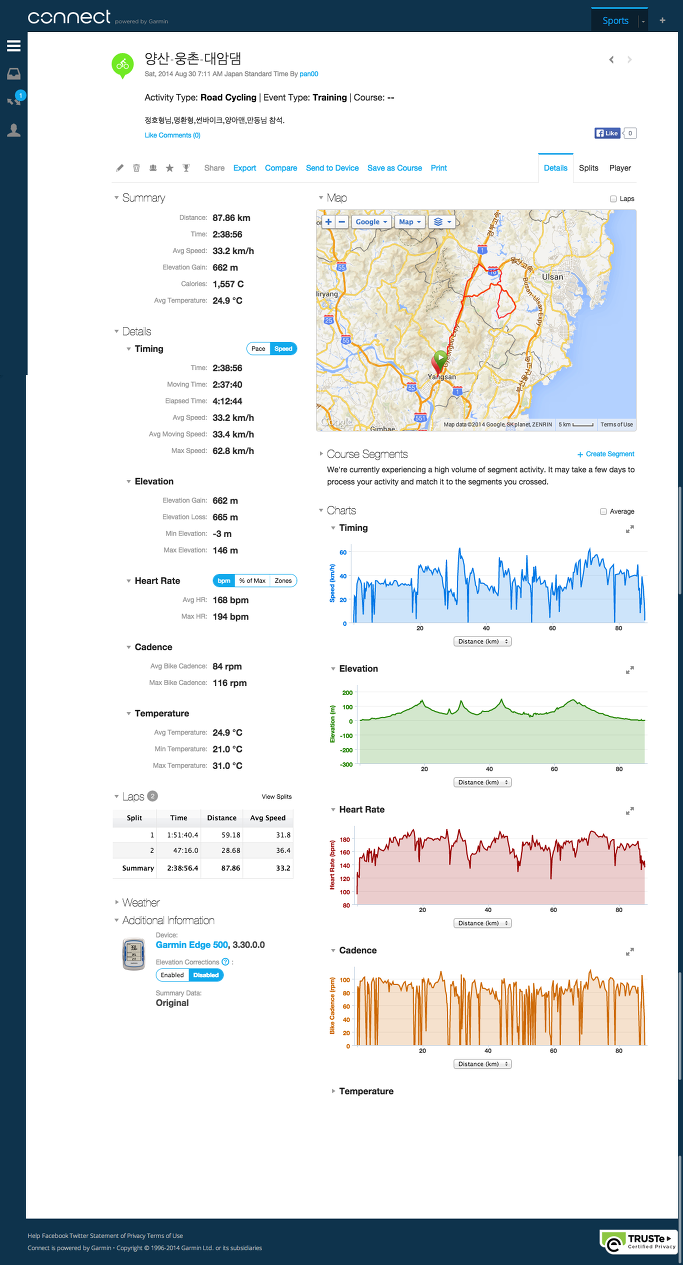The width and height of the screenshot is (683, 1265).
Task: Click the plus add tab button
Action: pyautogui.click(x=662, y=20)
